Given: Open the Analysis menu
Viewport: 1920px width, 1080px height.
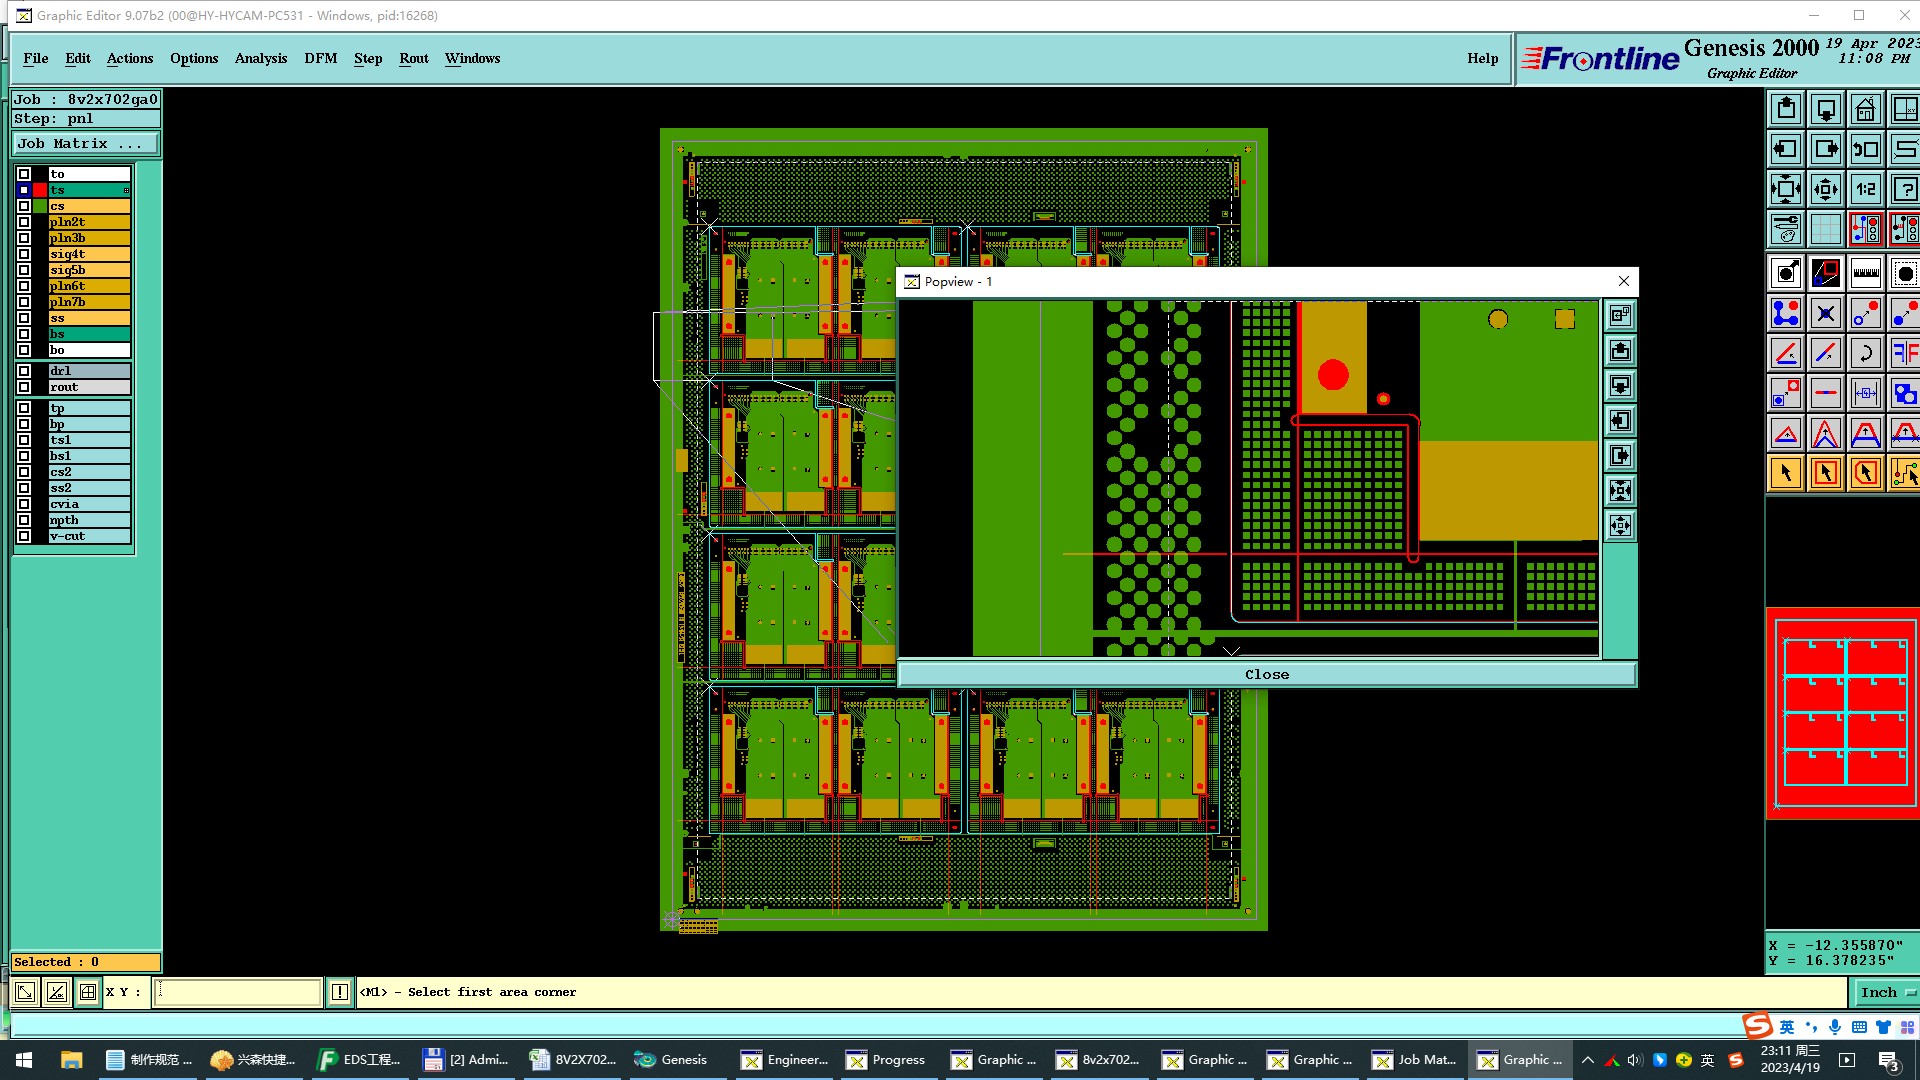Looking at the screenshot, I should coord(260,58).
